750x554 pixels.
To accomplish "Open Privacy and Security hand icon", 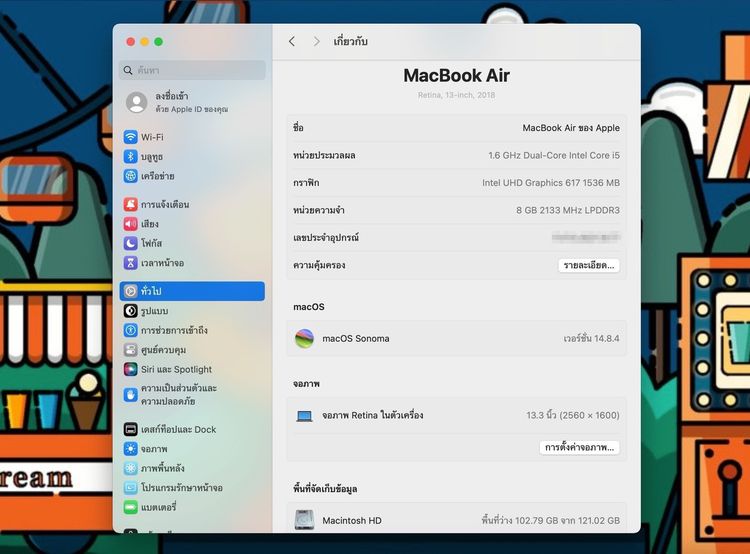I will click(131, 395).
